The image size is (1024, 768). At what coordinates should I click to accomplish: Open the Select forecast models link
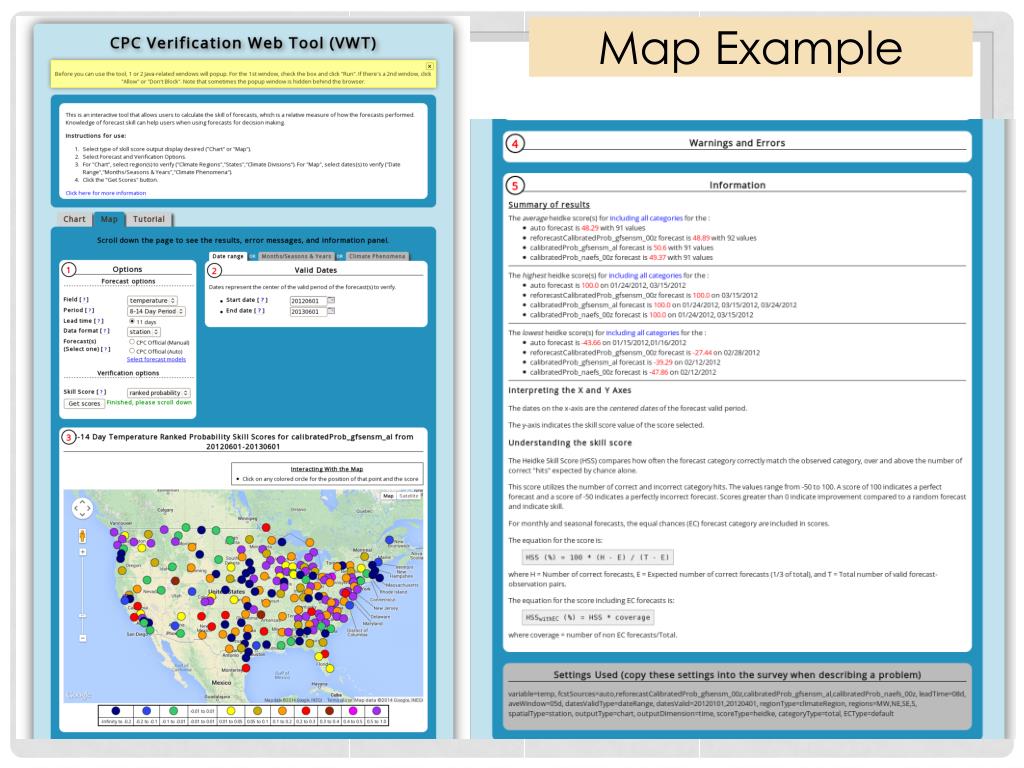tap(156, 359)
